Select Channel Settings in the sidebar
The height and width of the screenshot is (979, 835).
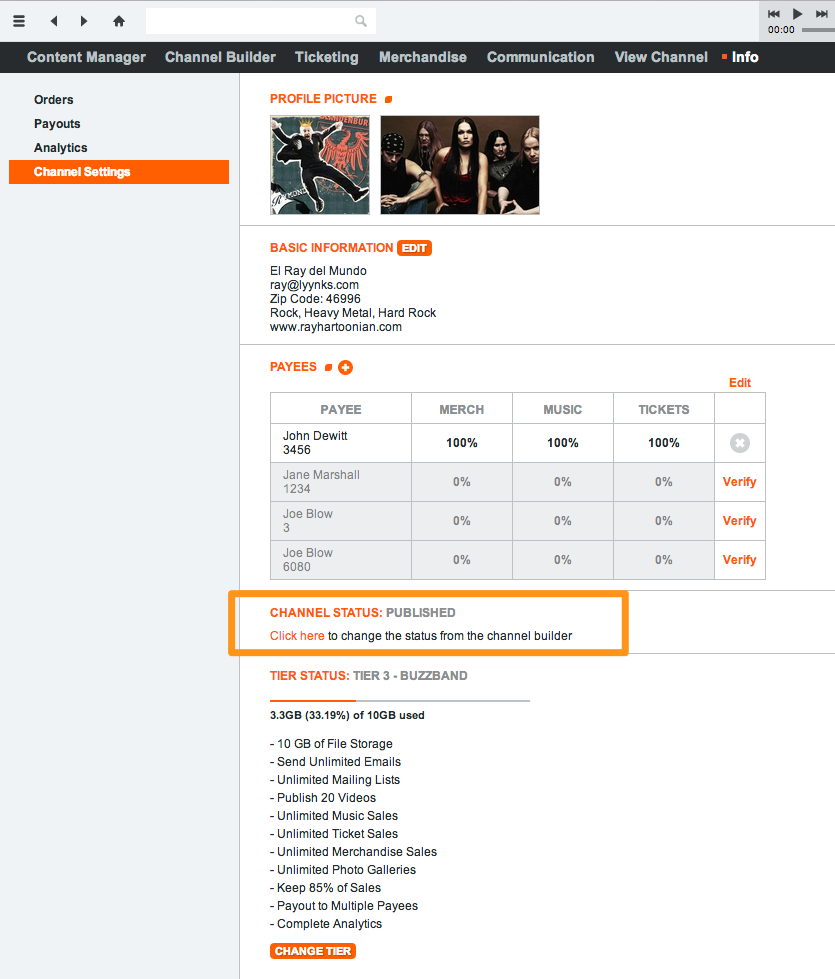tap(119, 172)
